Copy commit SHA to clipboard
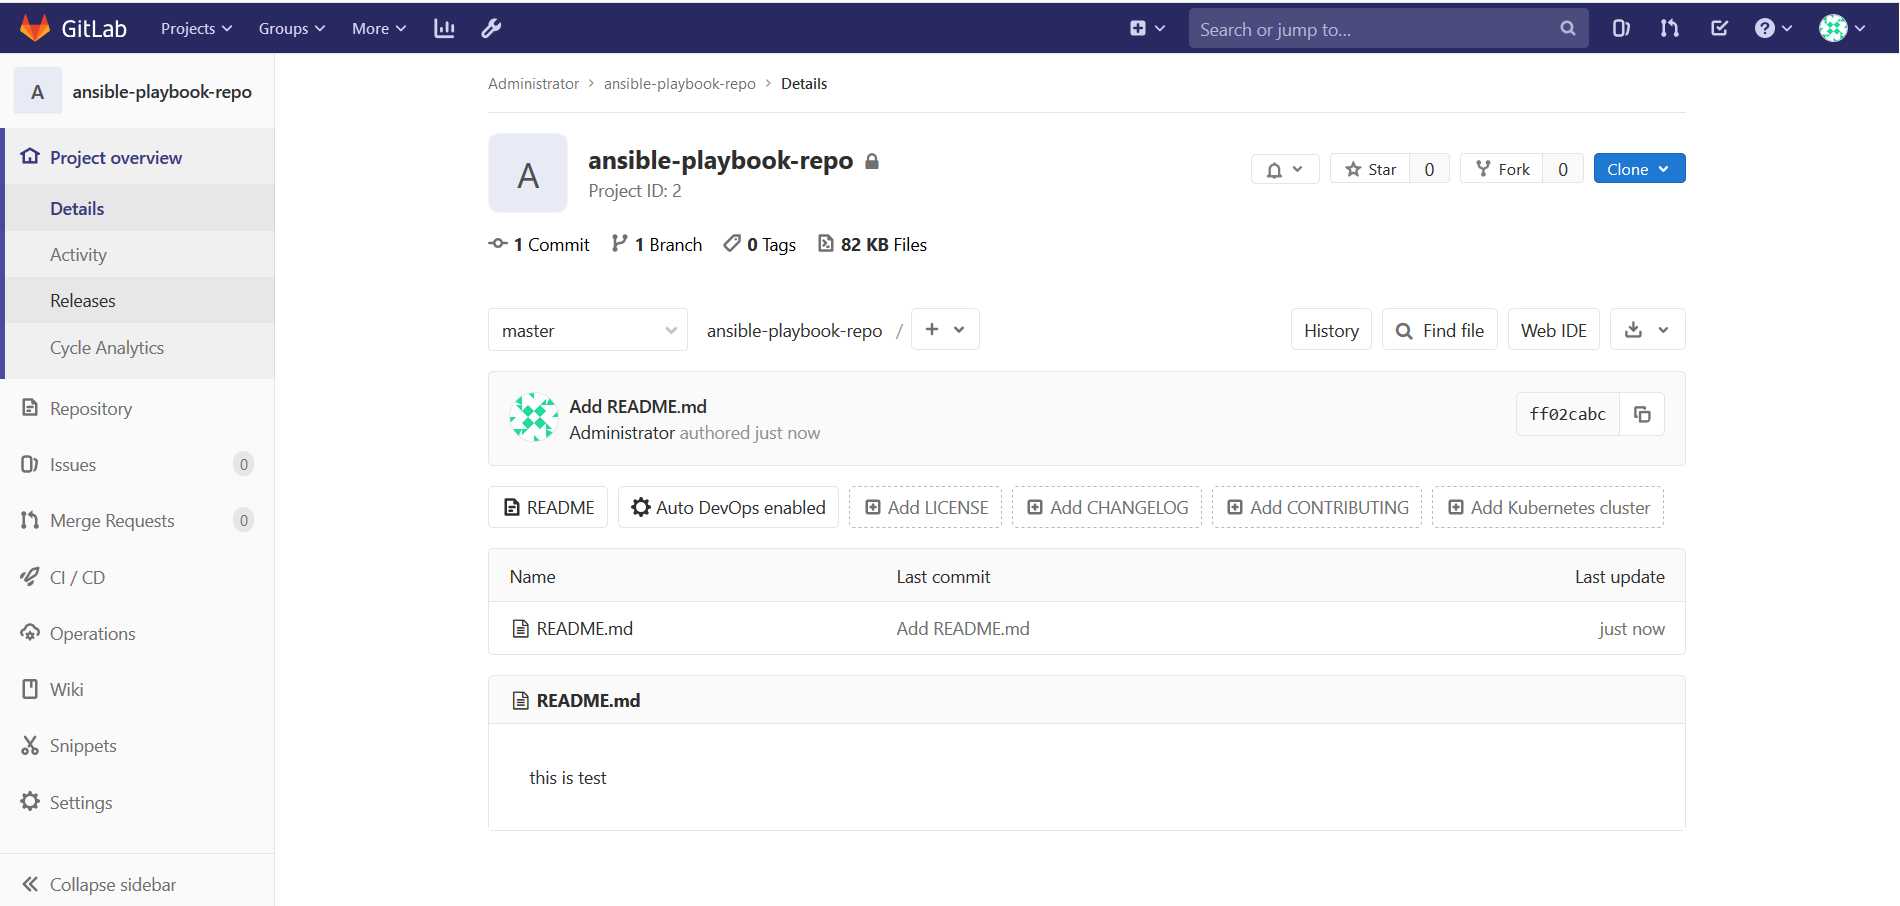 (1642, 414)
